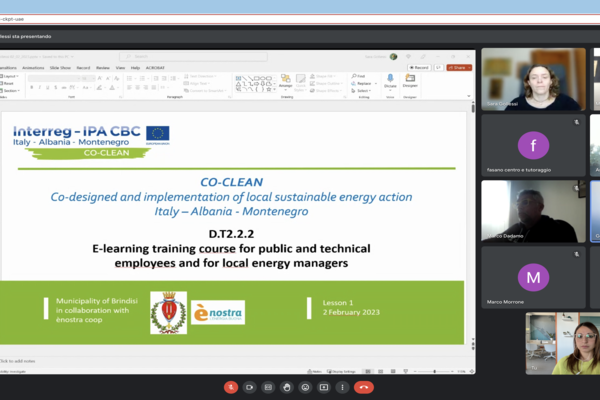Screen dimensions: 600x400
Task: Raise hand in the meeting
Action: 287,387
